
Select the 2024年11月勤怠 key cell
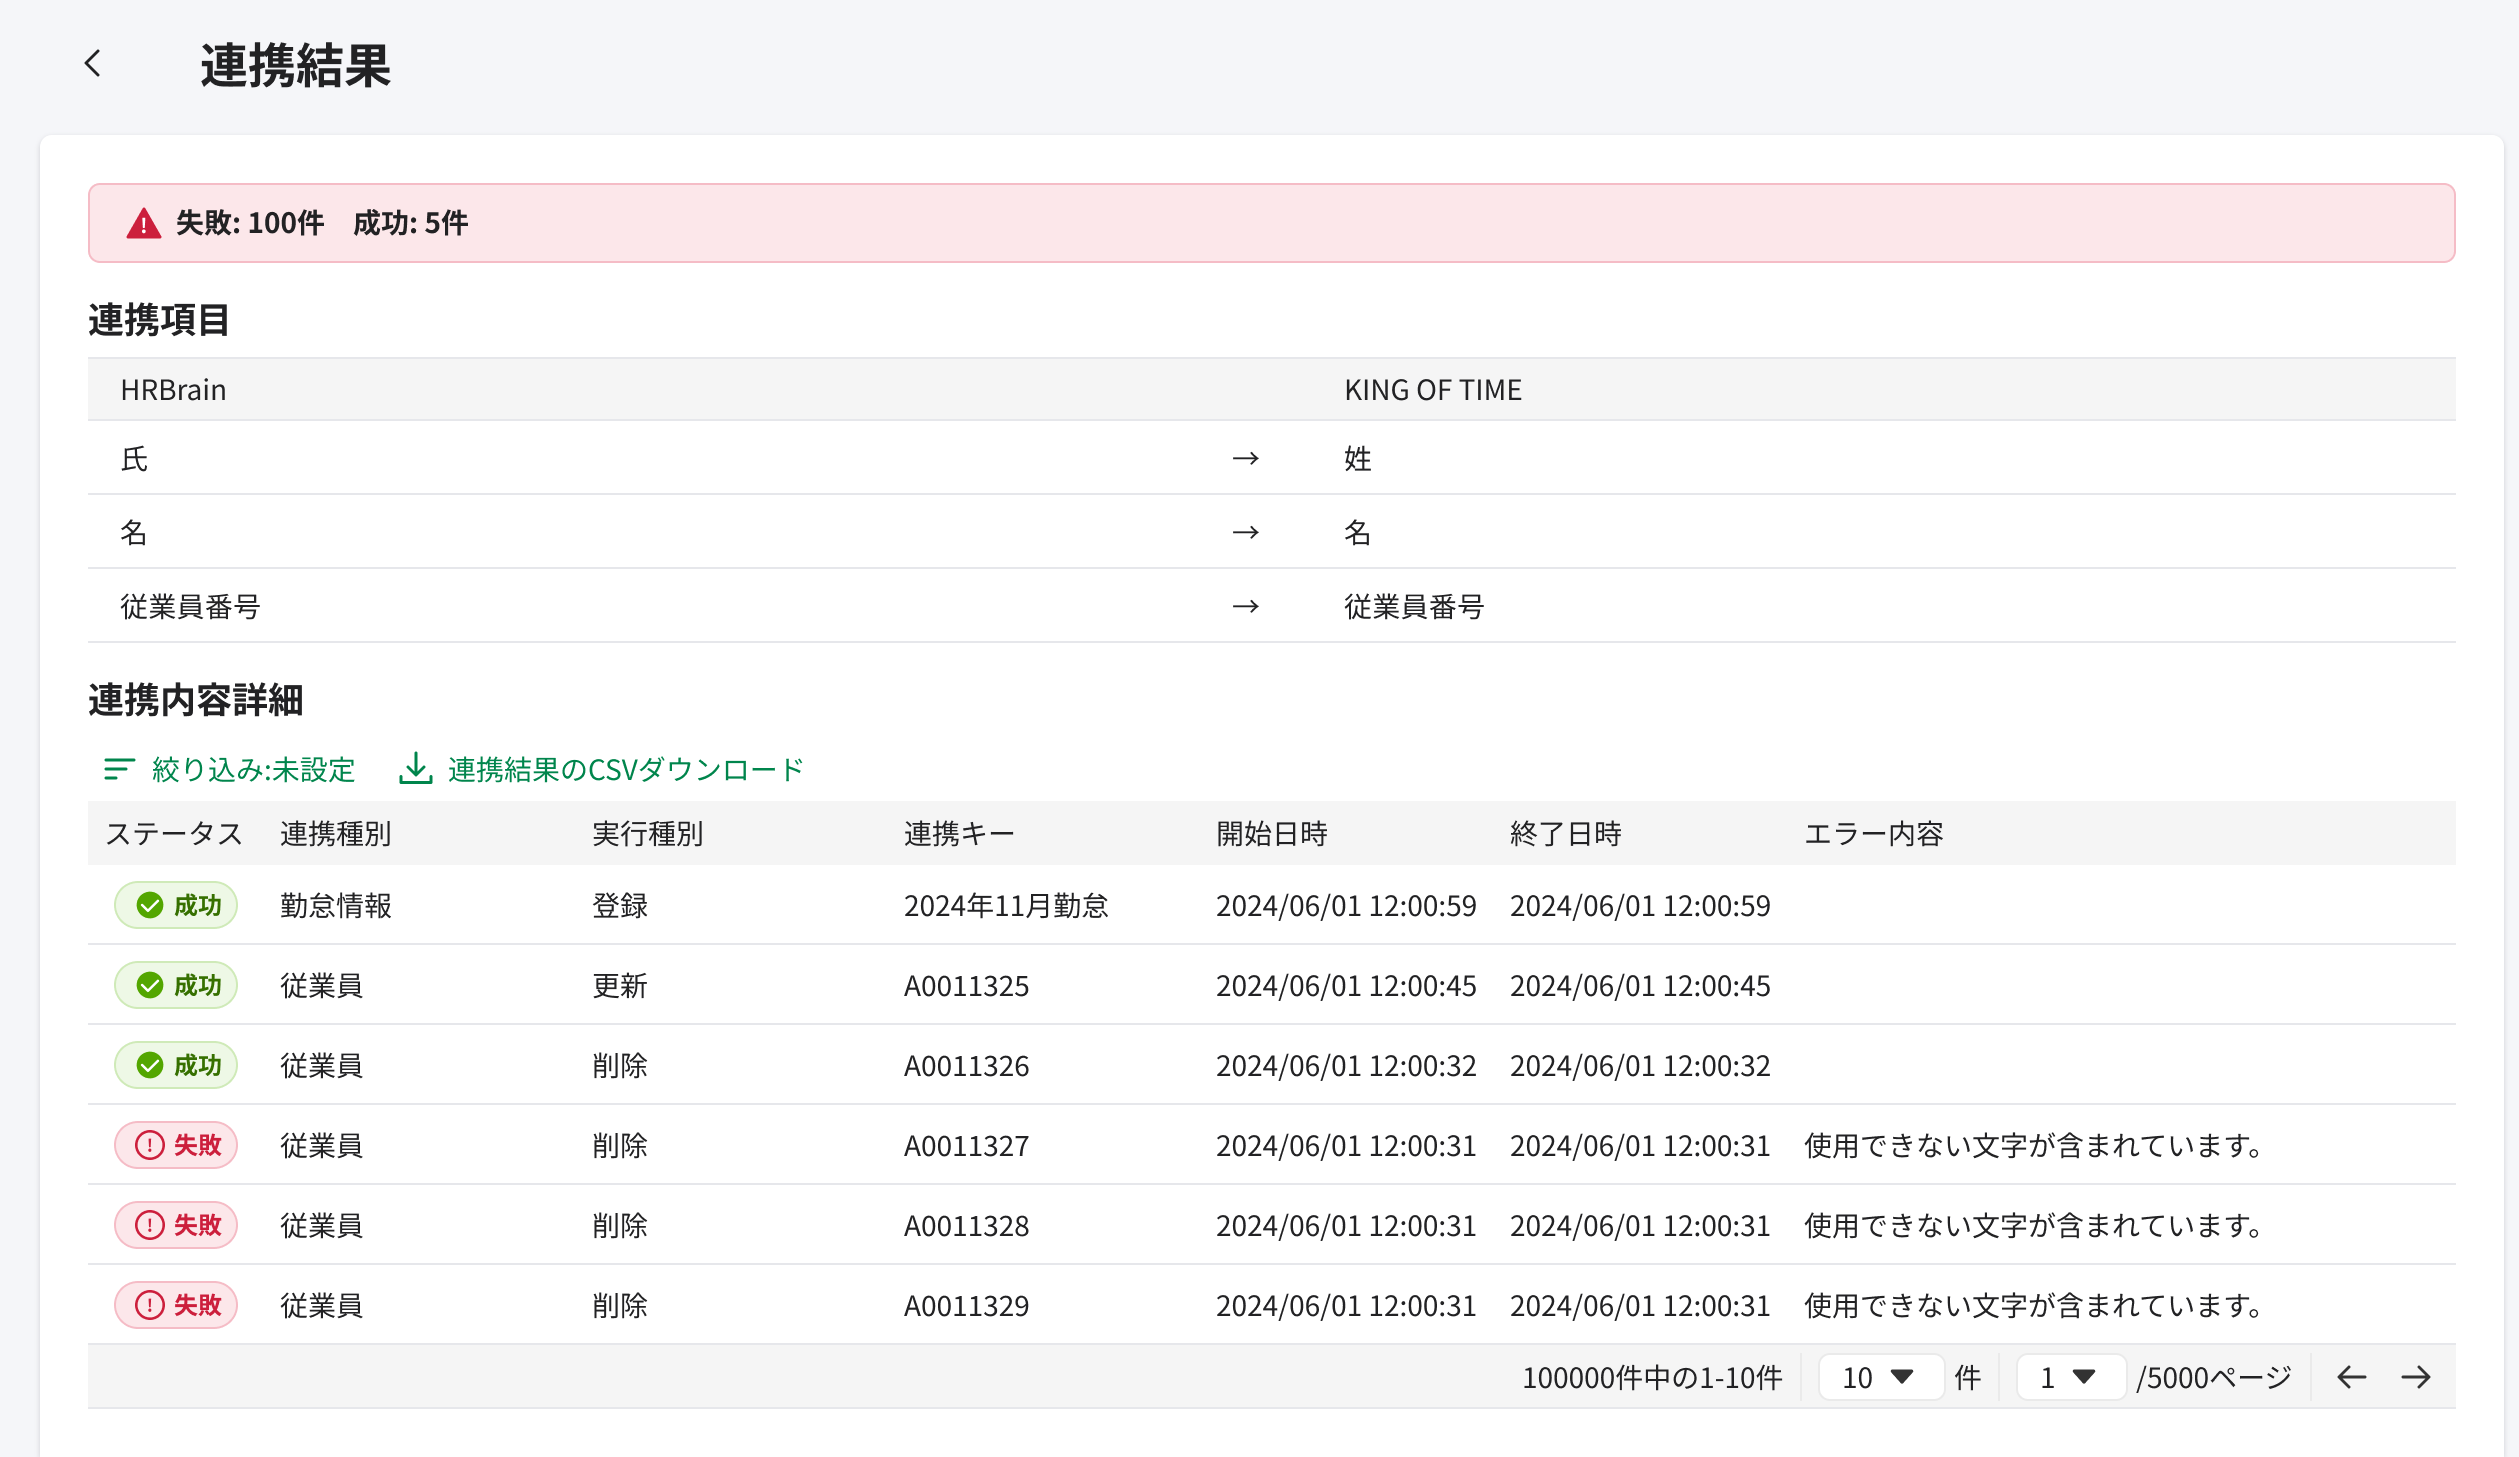1007,906
